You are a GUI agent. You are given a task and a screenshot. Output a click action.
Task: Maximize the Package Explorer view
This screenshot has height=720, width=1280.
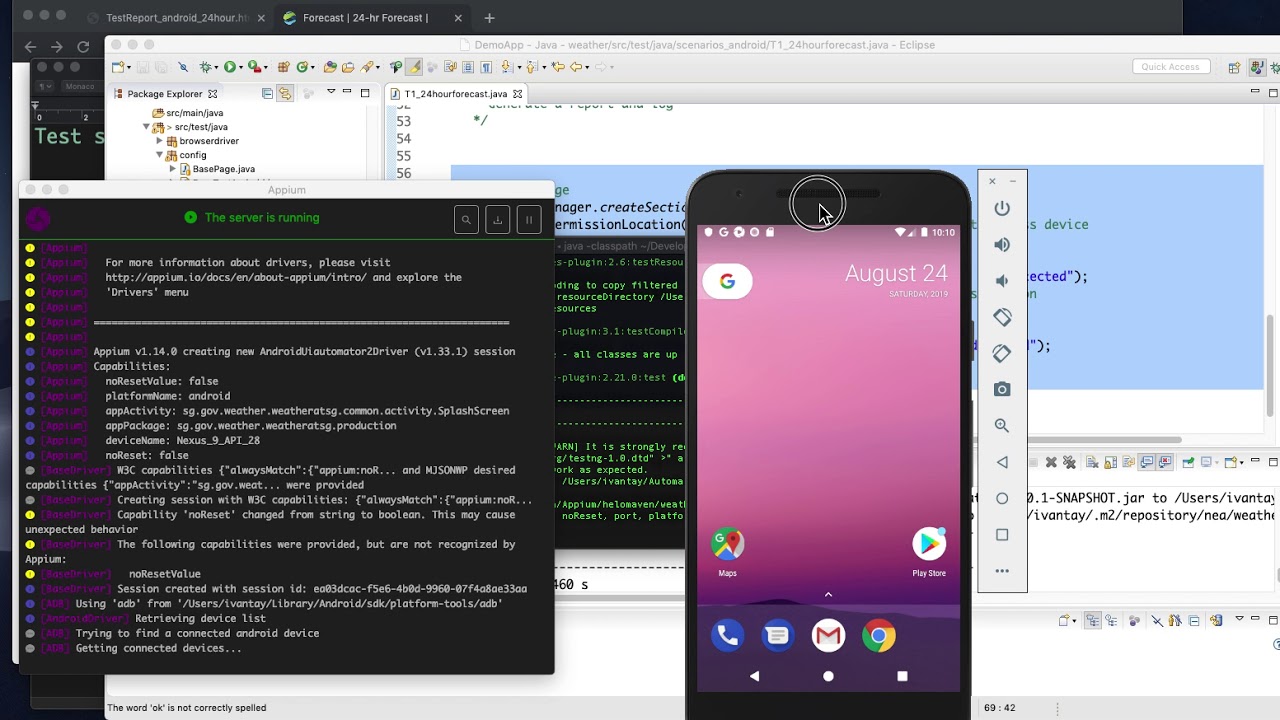pos(365,92)
